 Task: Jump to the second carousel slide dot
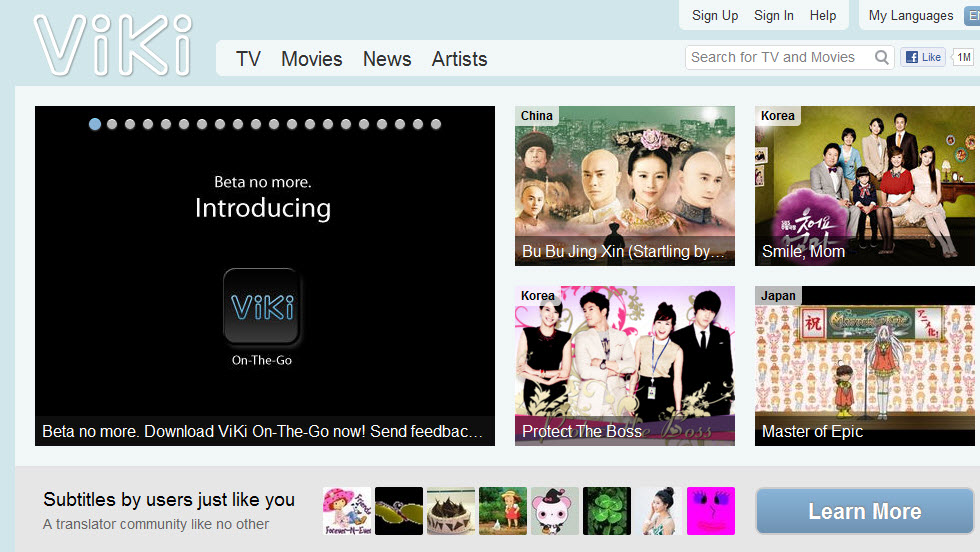(113, 124)
